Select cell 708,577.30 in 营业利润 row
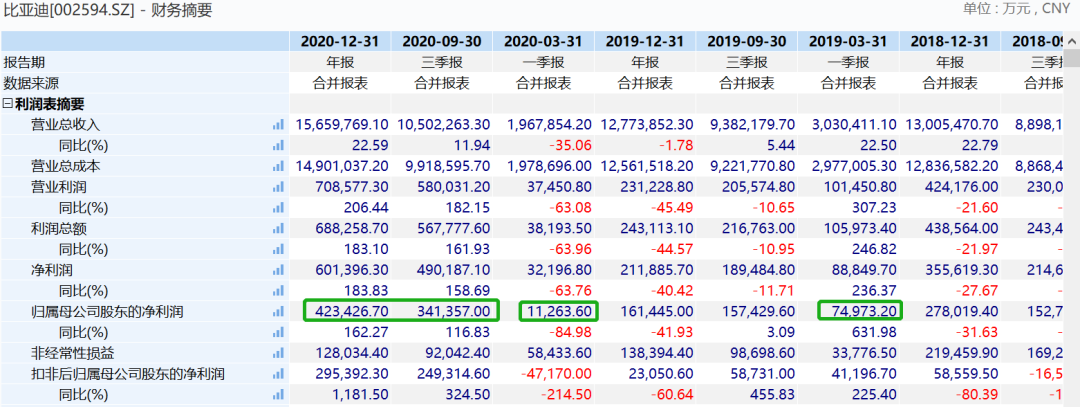Screen dimensions: 1080x407 (351, 187)
